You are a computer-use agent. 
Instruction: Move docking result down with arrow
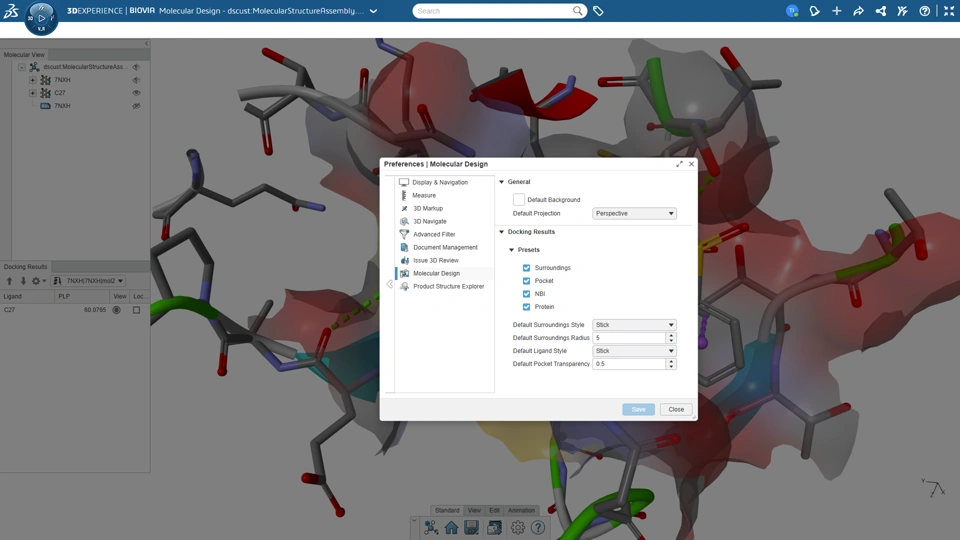(23, 280)
